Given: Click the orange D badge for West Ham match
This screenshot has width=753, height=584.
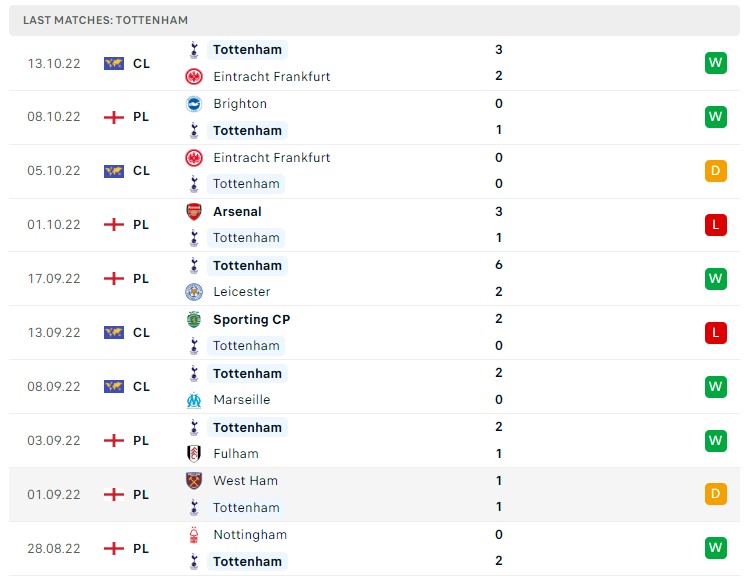Looking at the screenshot, I should [716, 494].
